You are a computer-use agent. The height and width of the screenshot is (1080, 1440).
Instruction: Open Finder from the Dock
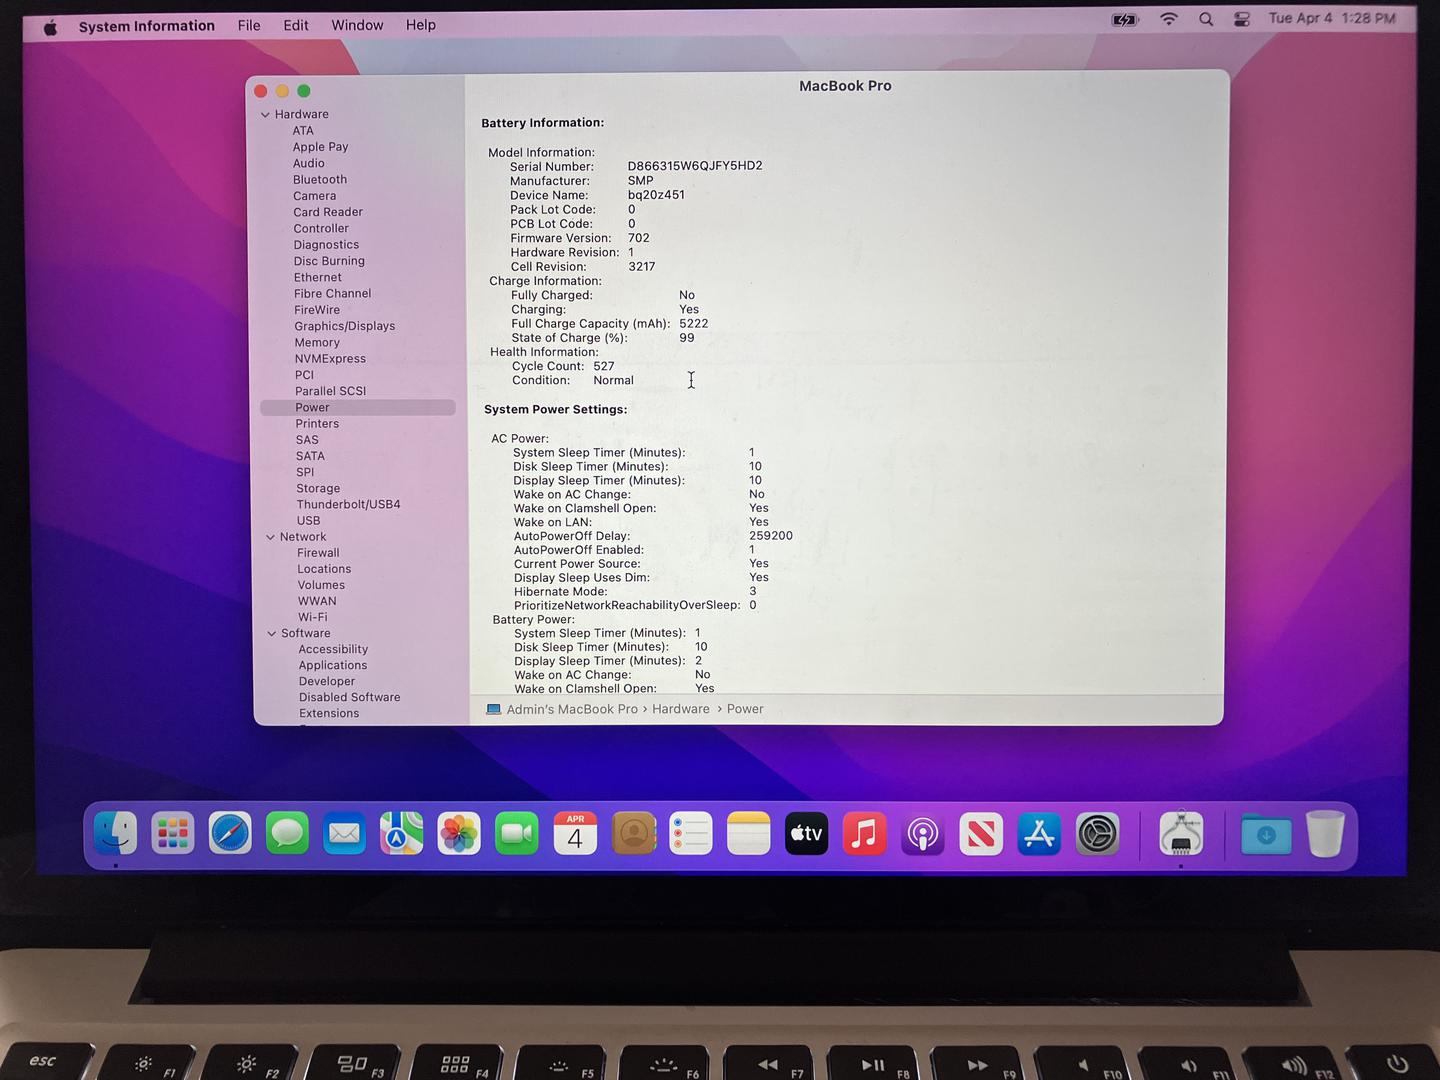click(115, 833)
